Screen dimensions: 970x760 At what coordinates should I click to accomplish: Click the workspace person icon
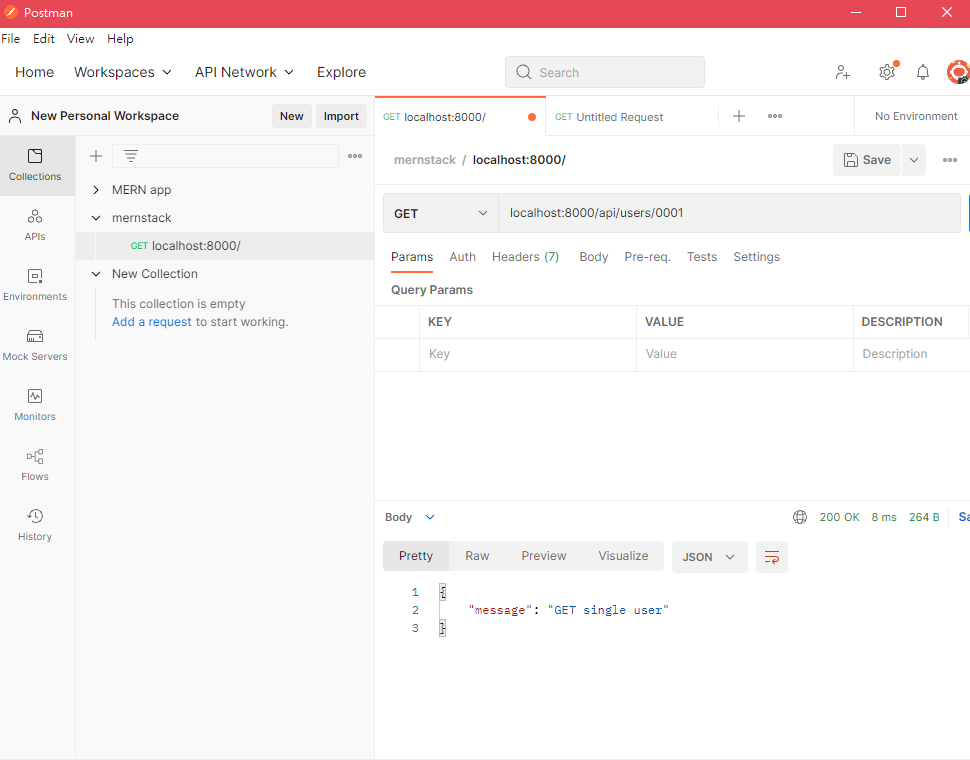(15, 116)
